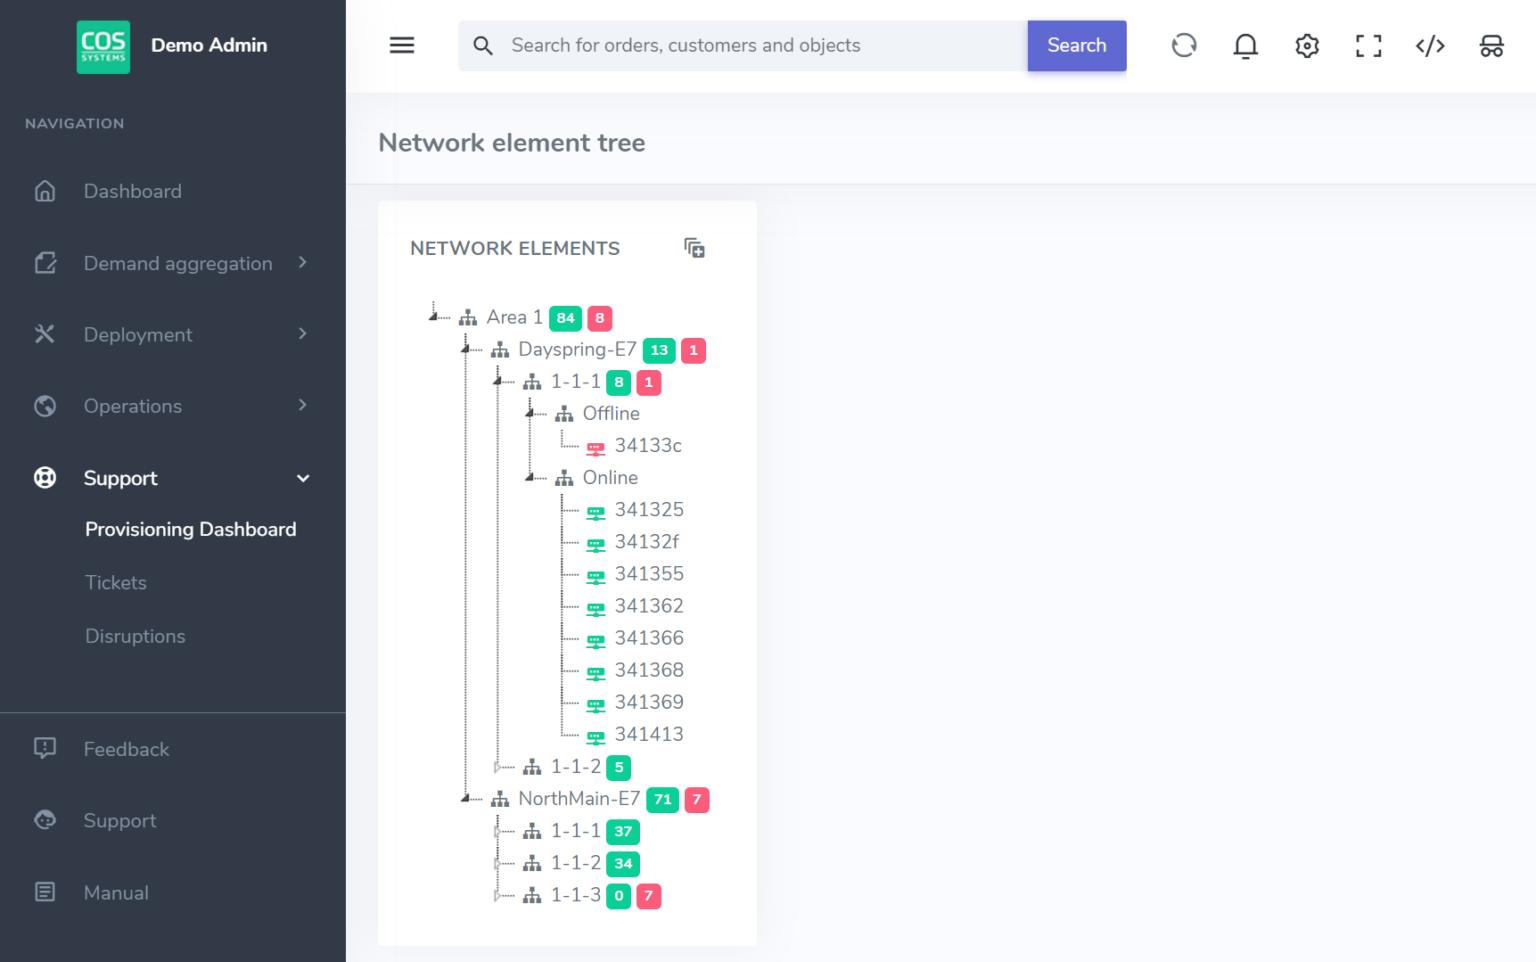Open the Disruptions menu item

[x=135, y=636]
